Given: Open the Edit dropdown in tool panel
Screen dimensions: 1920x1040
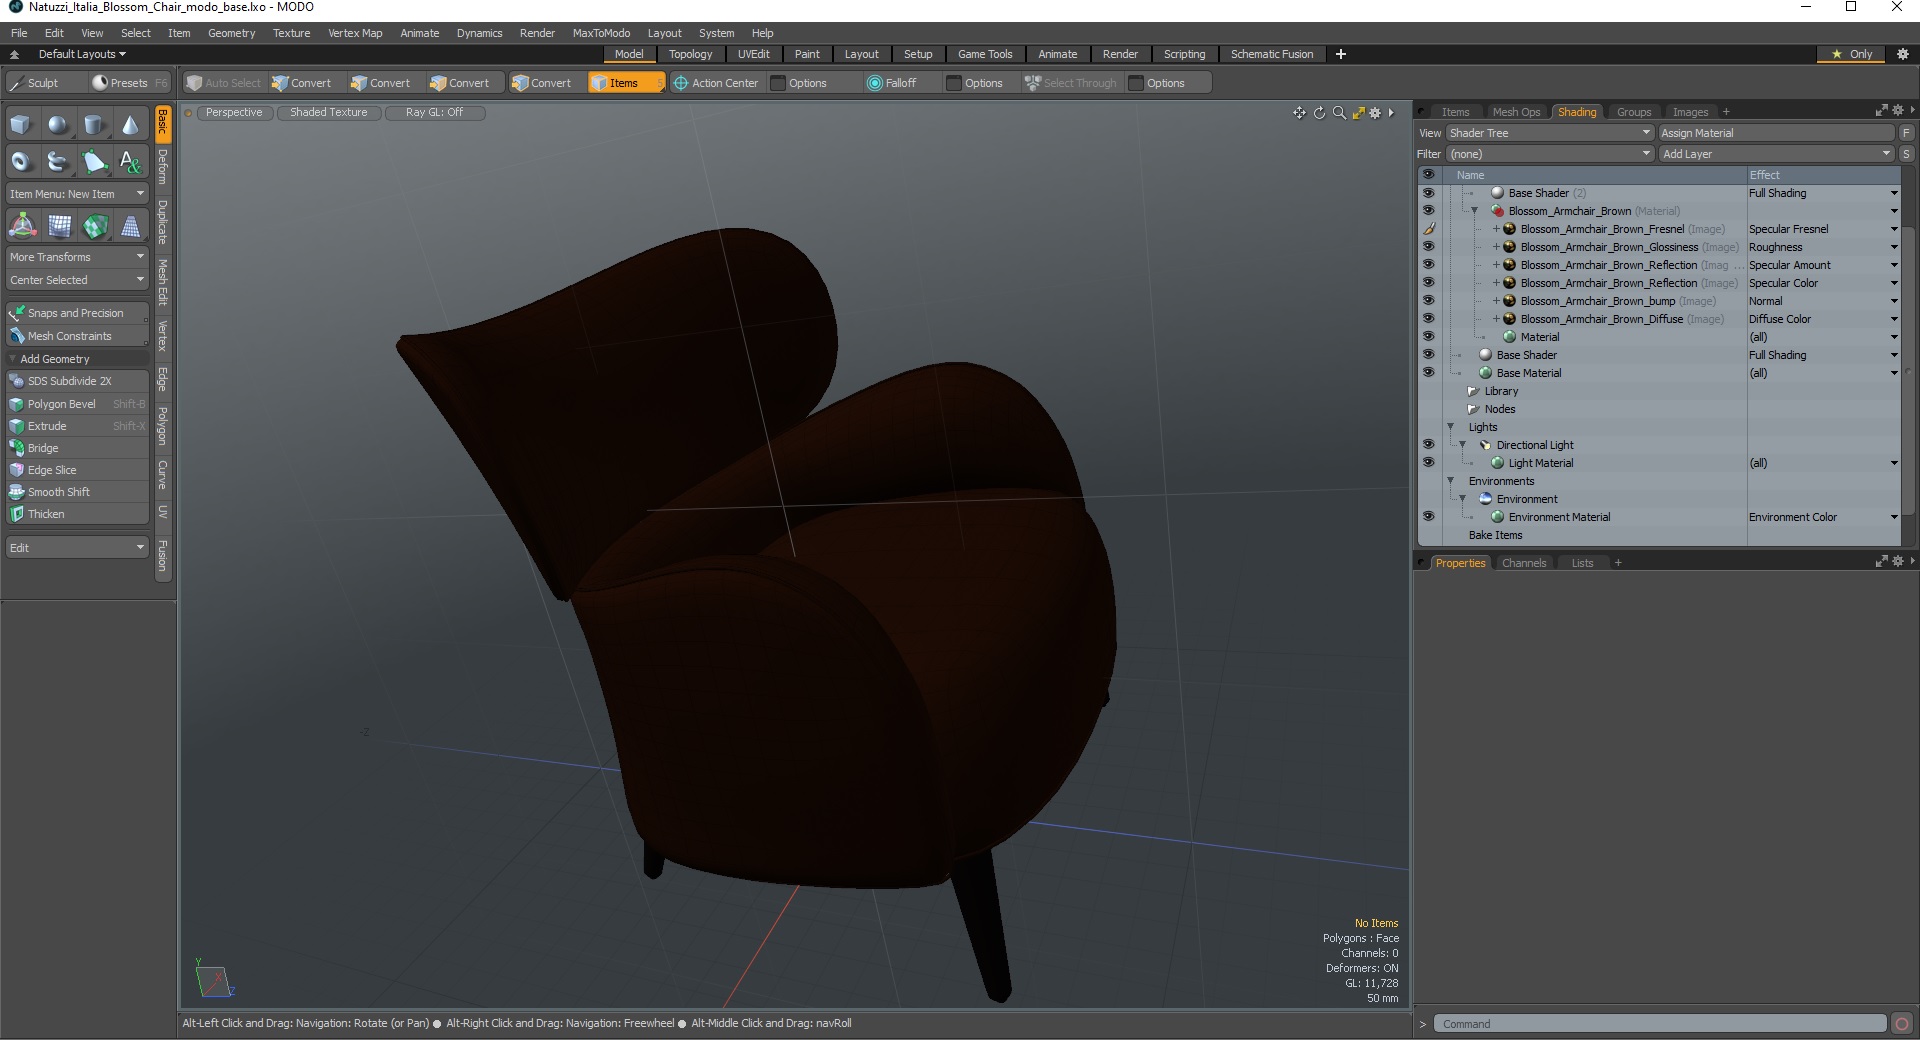Looking at the screenshot, I should [x=77, y=548].
